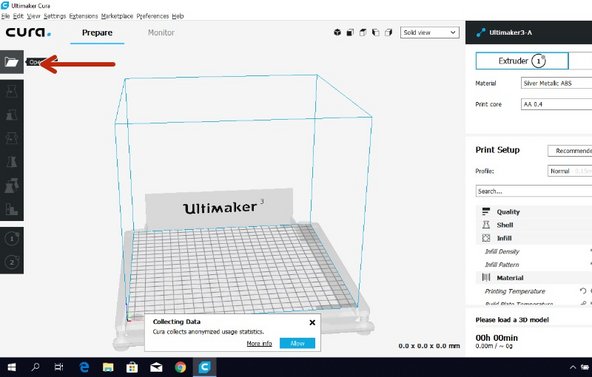Open the Marketplace menu
Image resolution: width=592 pixels, height=377 pixels.
[117, 16]
